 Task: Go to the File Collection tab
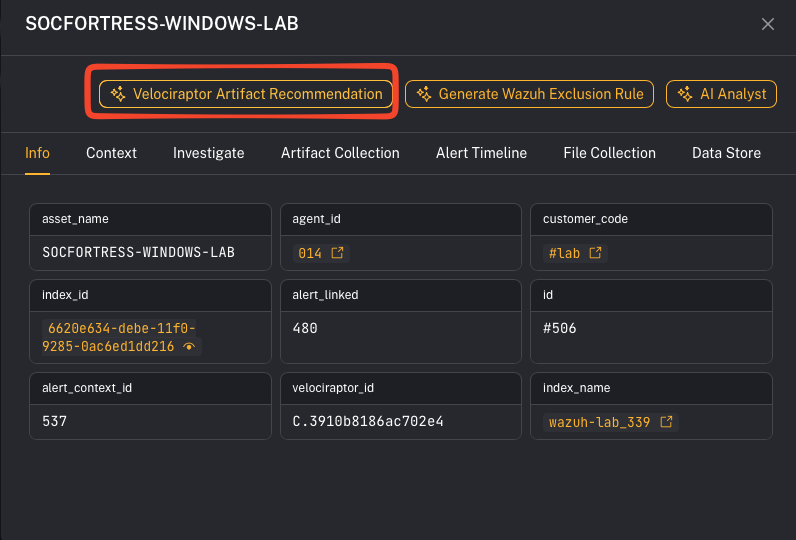[609, 153]
